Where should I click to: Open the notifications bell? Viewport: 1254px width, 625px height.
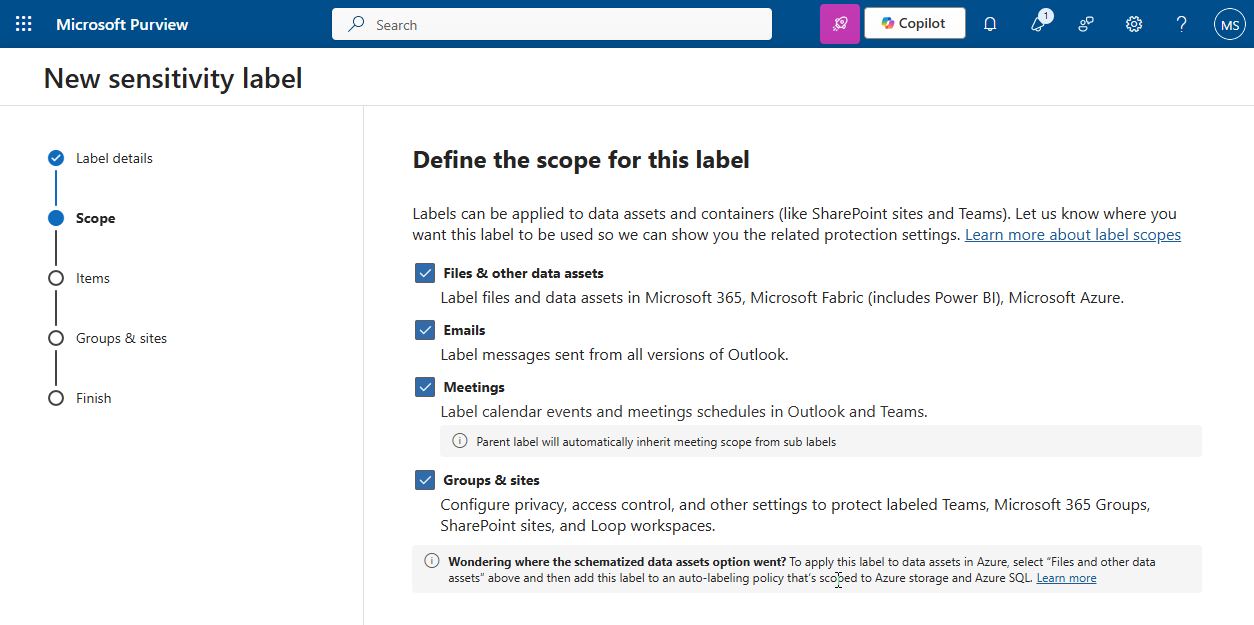pyautogui.click(x=989, y=23)
